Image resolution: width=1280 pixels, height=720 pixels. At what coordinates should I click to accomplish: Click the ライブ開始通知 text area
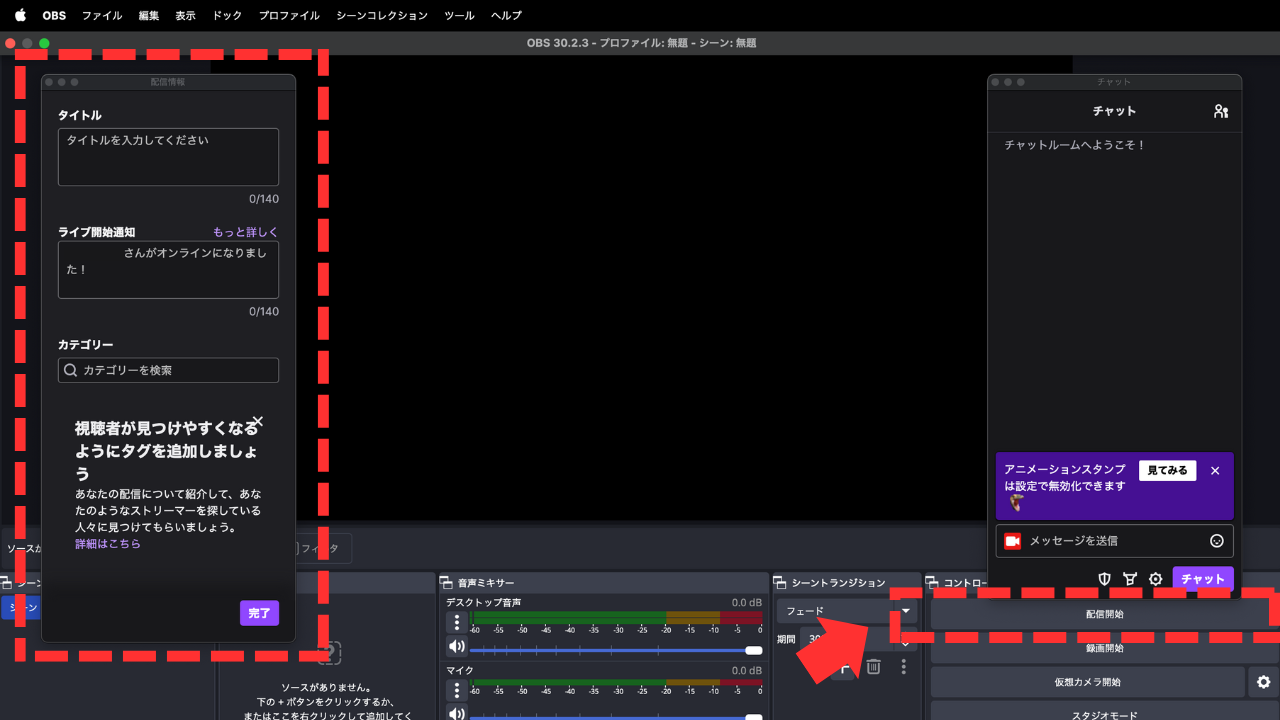tap(168, 270)
